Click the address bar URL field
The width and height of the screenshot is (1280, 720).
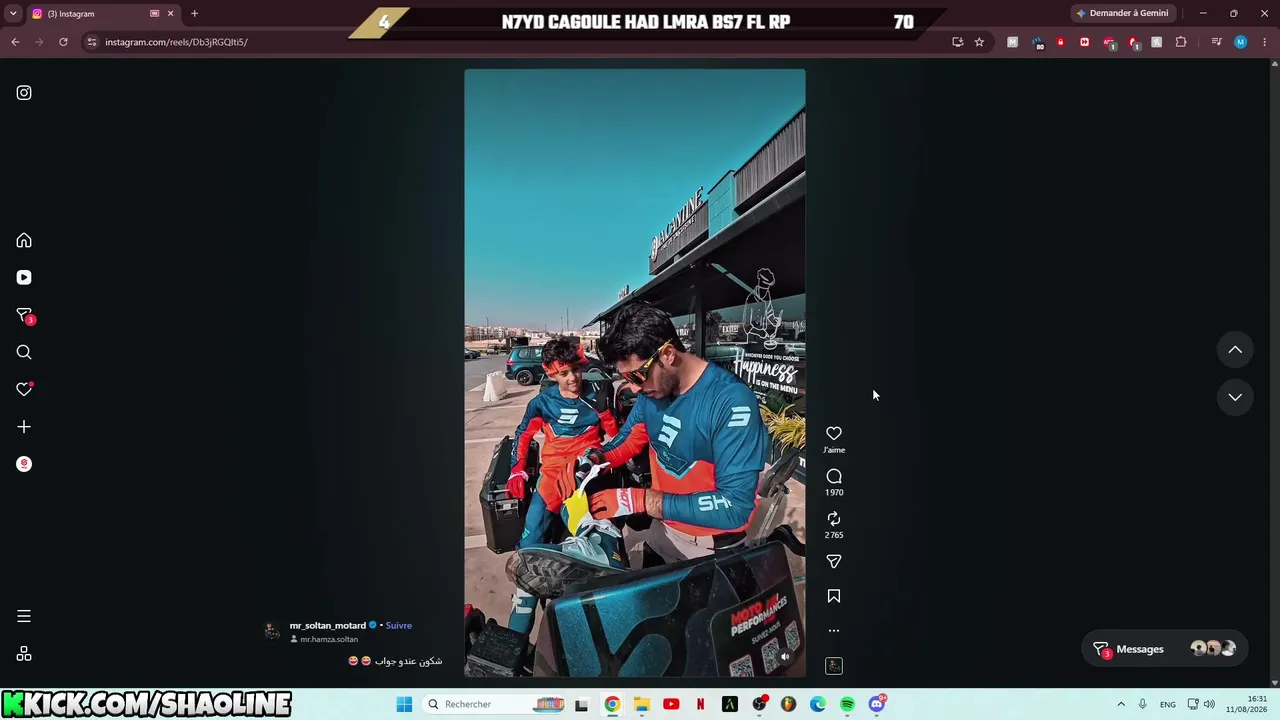click(x=520, y=42)
